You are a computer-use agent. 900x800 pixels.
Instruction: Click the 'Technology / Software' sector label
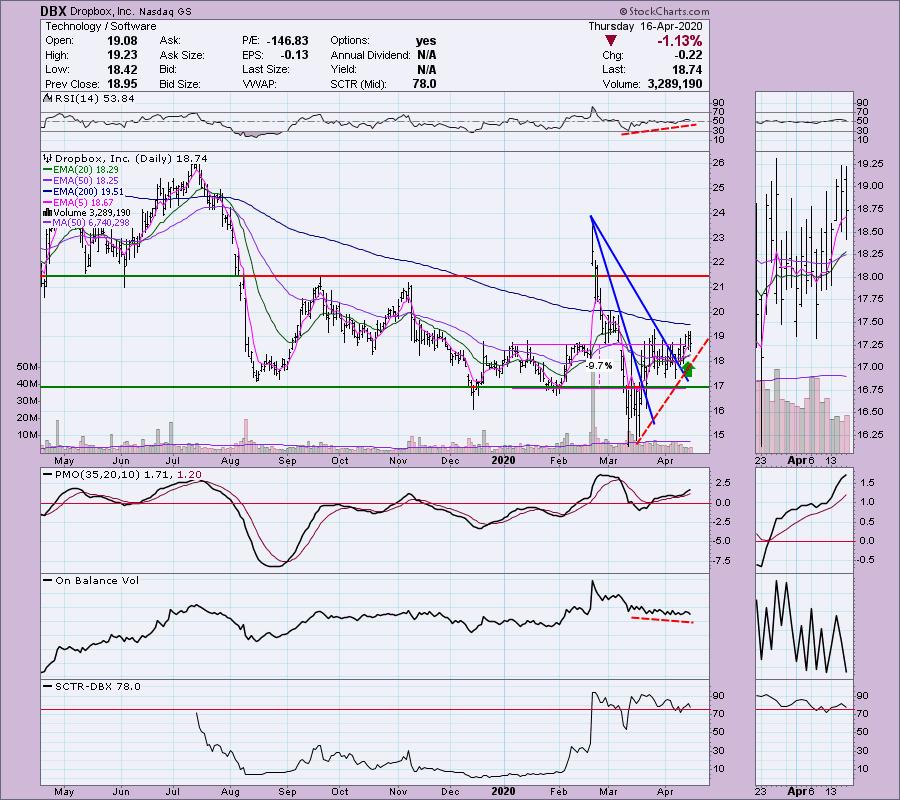pyautogui.click(x=100, y=26)
